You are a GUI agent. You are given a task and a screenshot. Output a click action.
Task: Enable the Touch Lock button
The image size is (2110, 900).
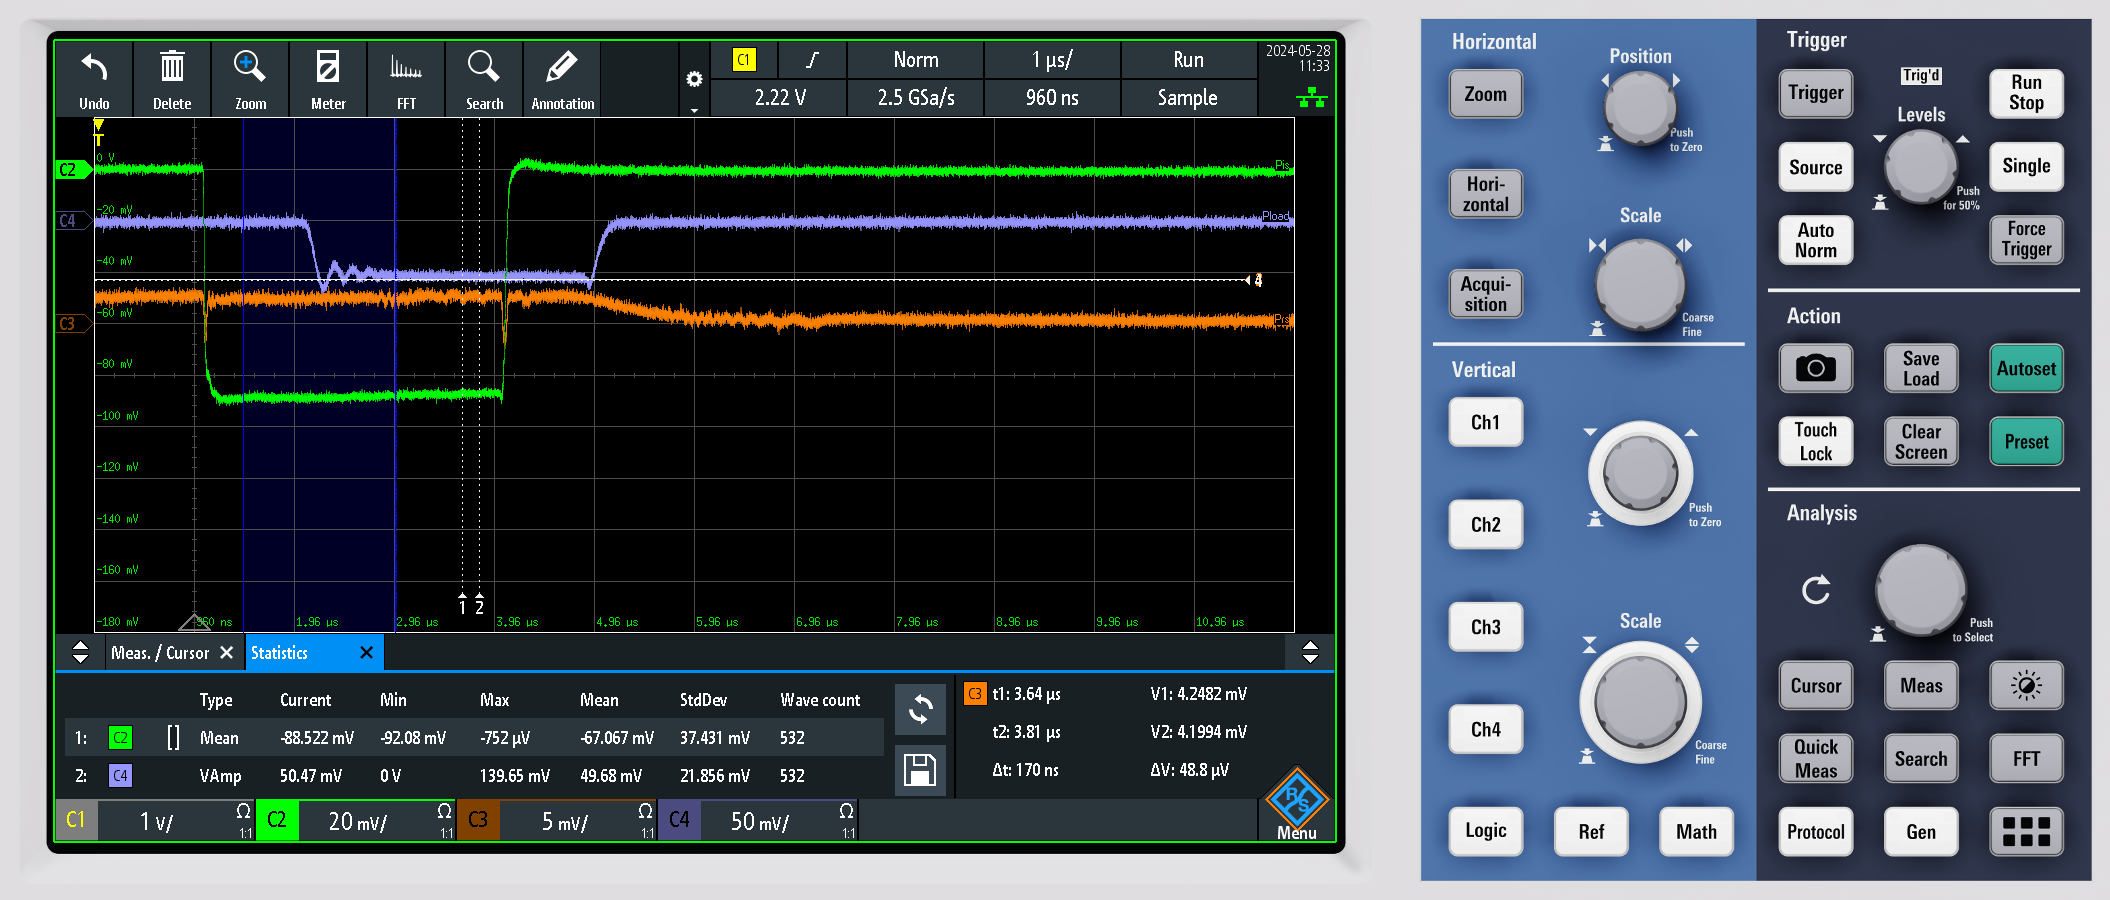1815,441
